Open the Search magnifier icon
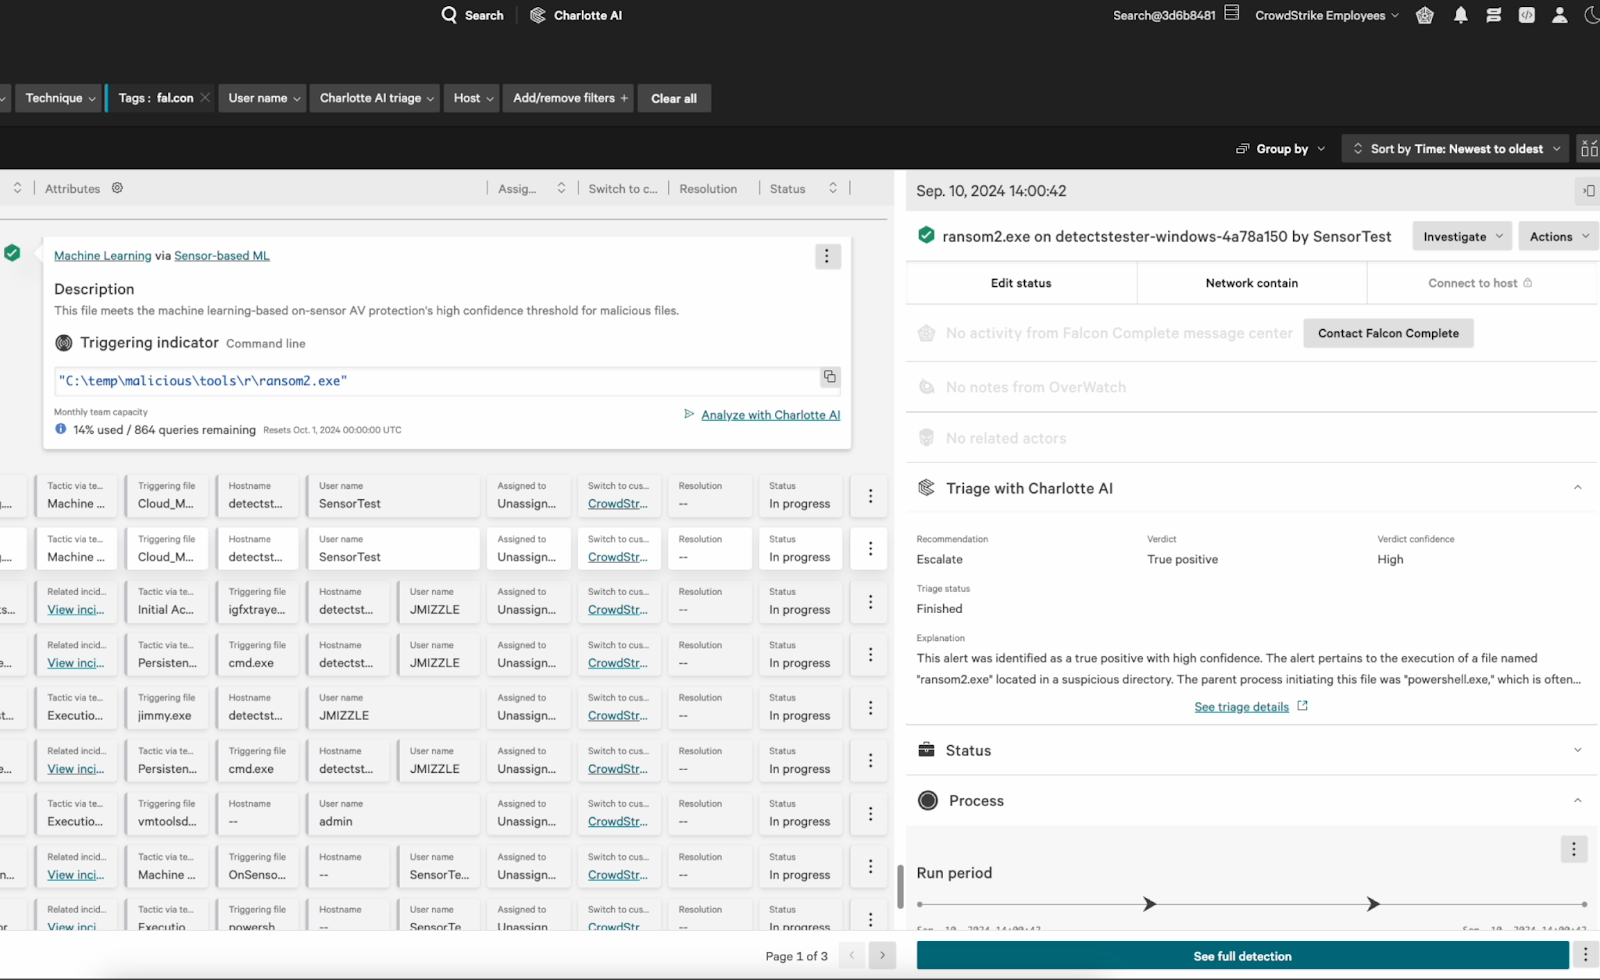The width and height of the screenshot is (1600, 980). (449, 15)
